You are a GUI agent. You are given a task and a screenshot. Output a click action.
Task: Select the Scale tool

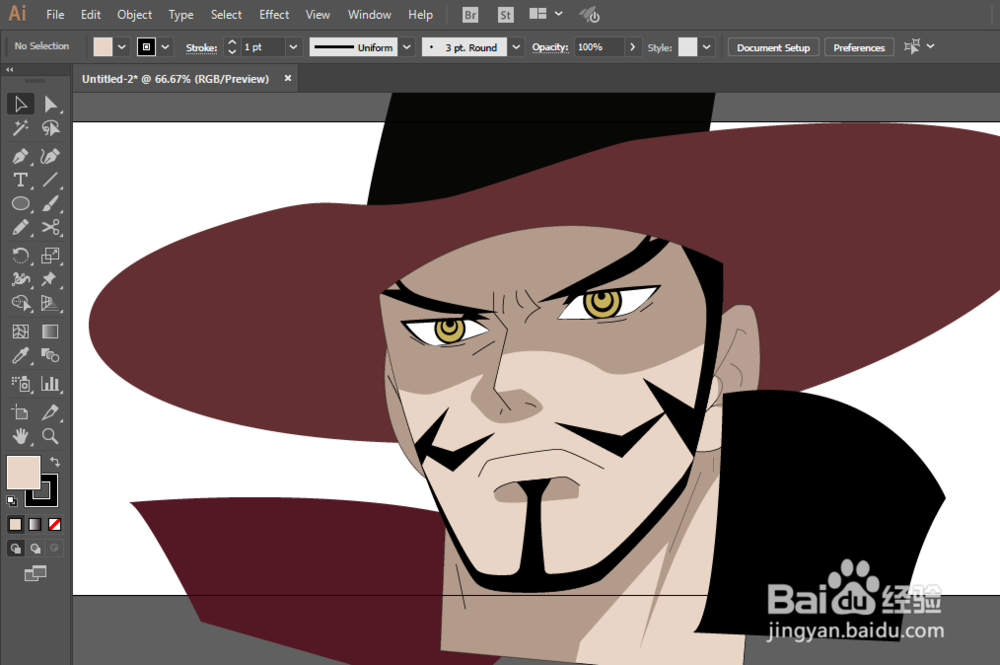tap(50, 255)
